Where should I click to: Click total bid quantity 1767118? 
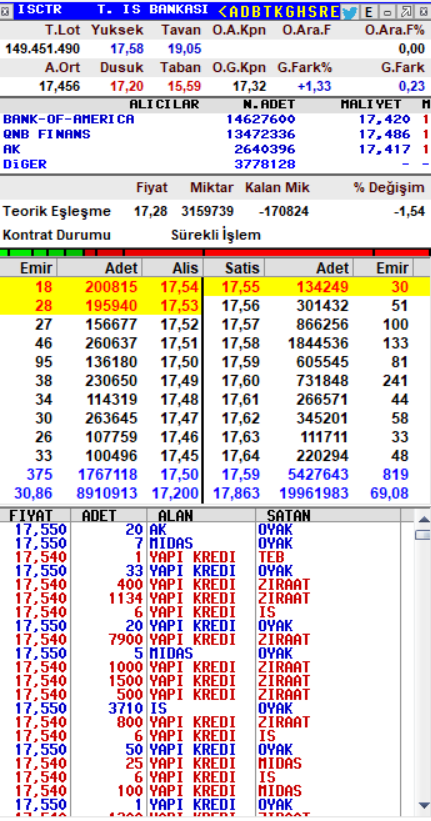[x=107, y=474]
